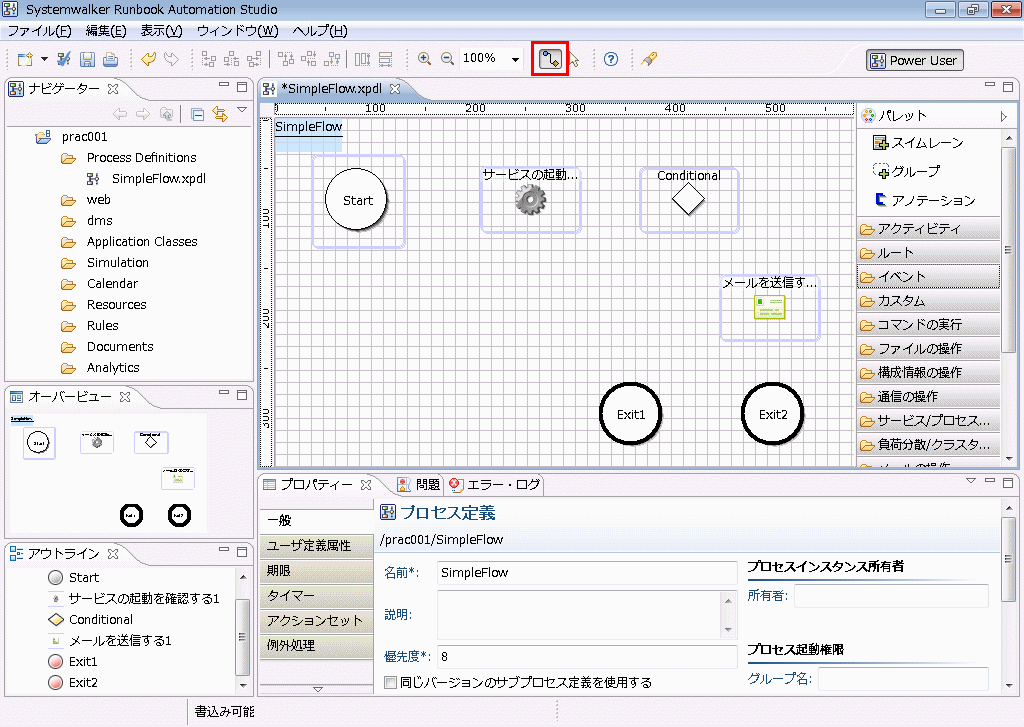1024x727 pixels.
Task: Click the Power User button
Action: click(x=915, y=60)
